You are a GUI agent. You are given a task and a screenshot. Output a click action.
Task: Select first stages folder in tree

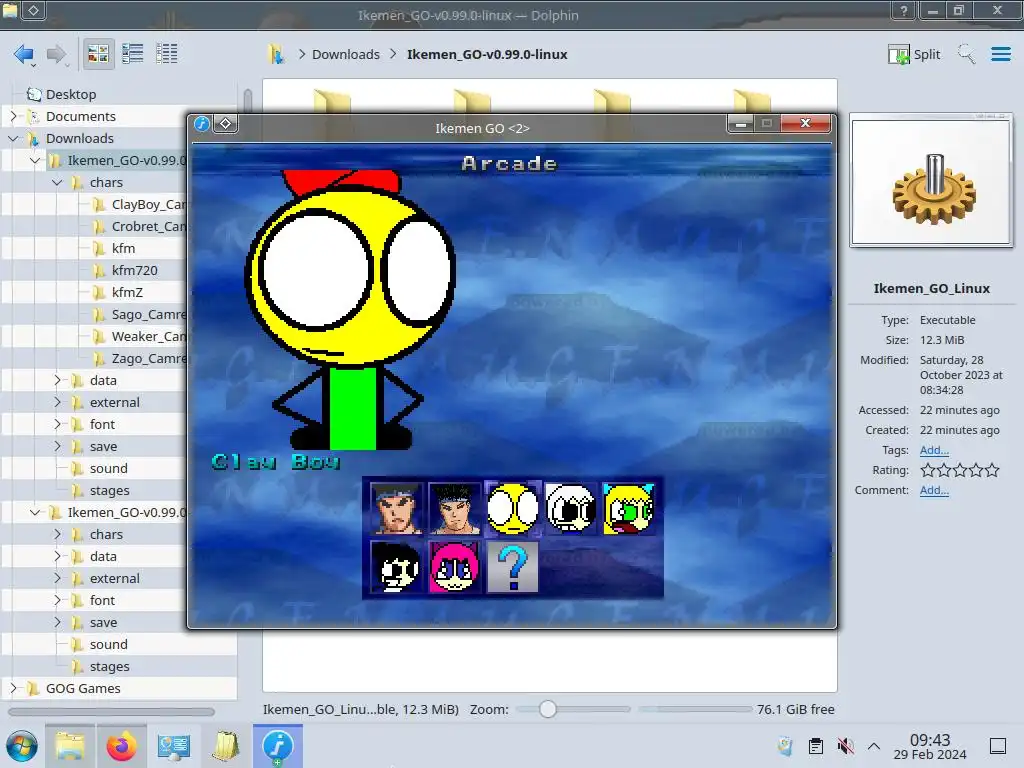[109, 490]
